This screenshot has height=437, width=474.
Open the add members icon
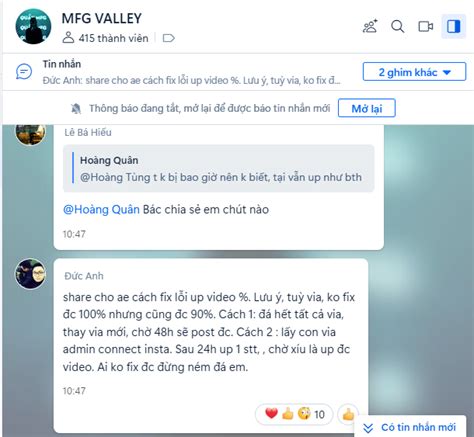tap(370, 26)
